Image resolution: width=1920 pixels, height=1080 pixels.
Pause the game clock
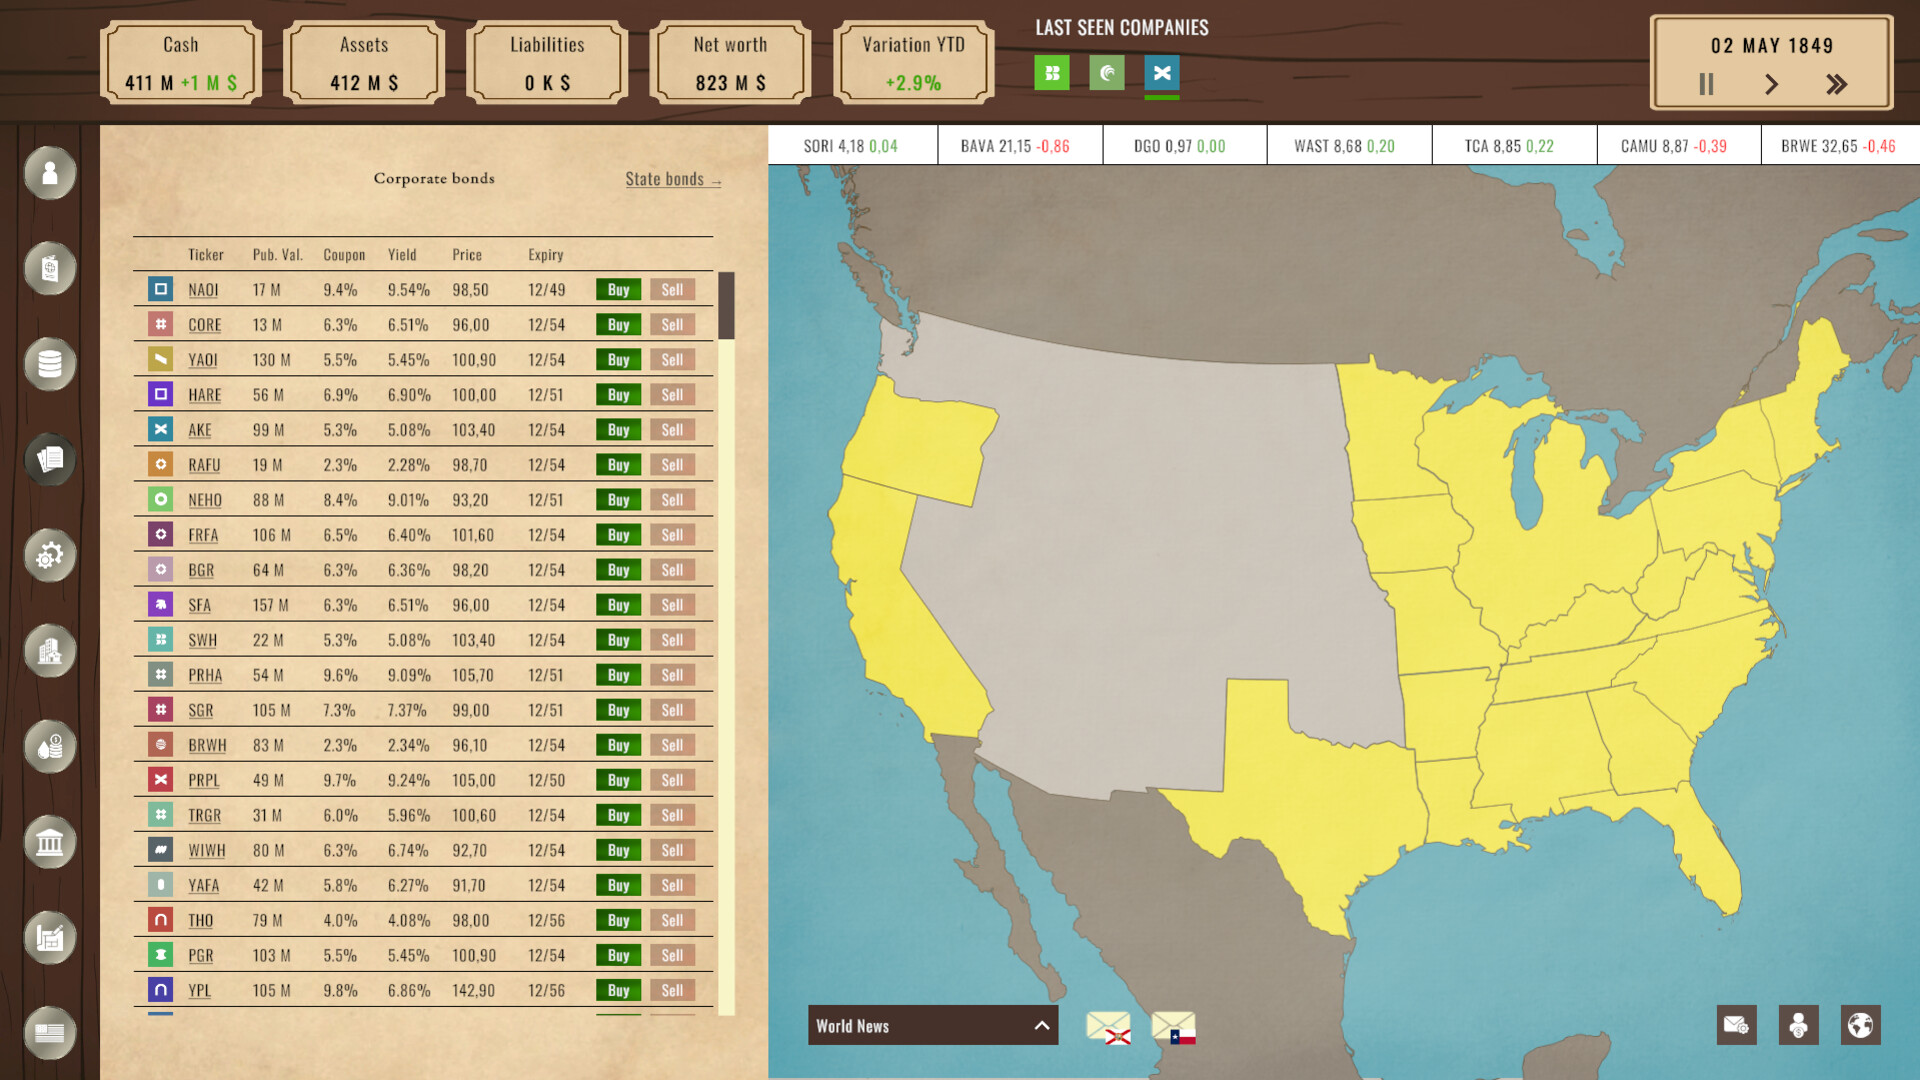click(1706, 85)
